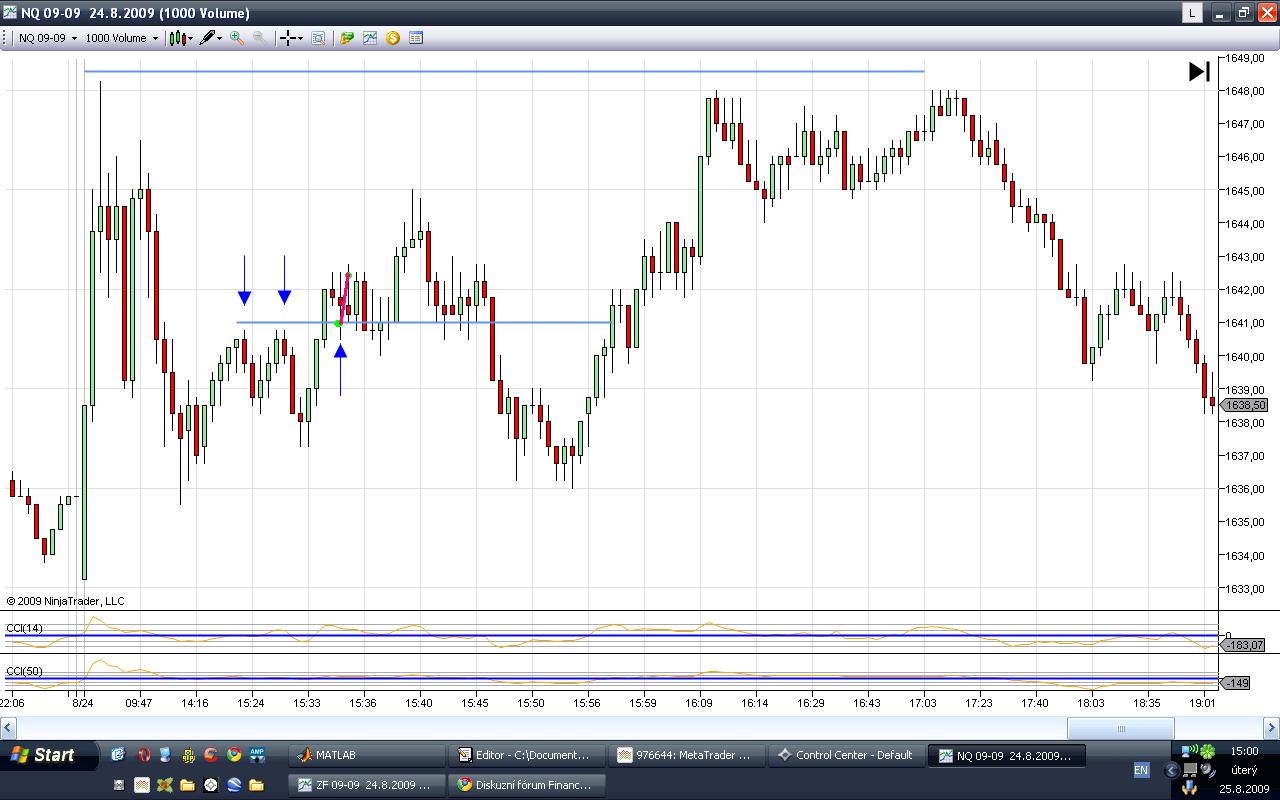1280x800 pixels.
Task: Click the red-orange swirl quick launch icon
Action: tap(211, 755)
